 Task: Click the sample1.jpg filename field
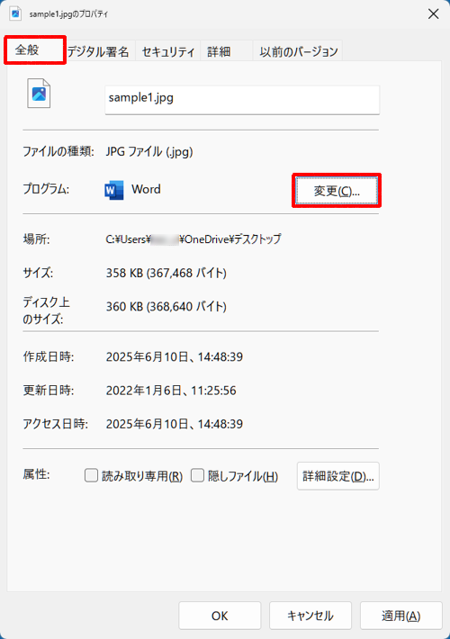pyautogui.click(x=242, y=99)
